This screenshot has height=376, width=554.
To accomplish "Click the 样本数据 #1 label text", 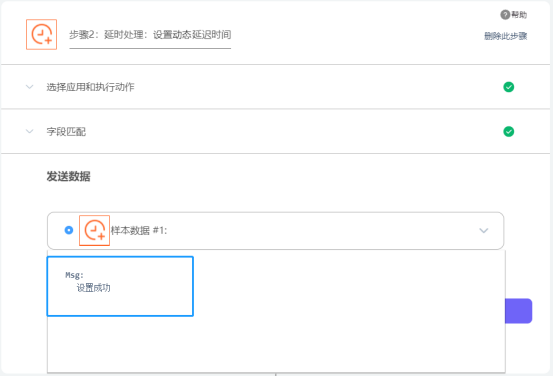I will coord(139,230).
